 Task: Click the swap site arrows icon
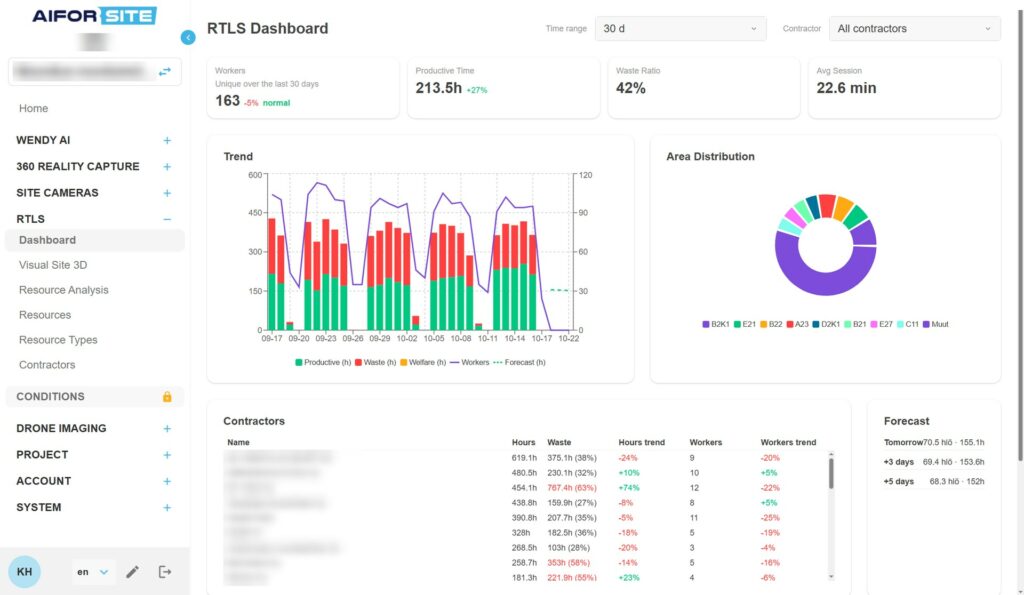(165, 71)
